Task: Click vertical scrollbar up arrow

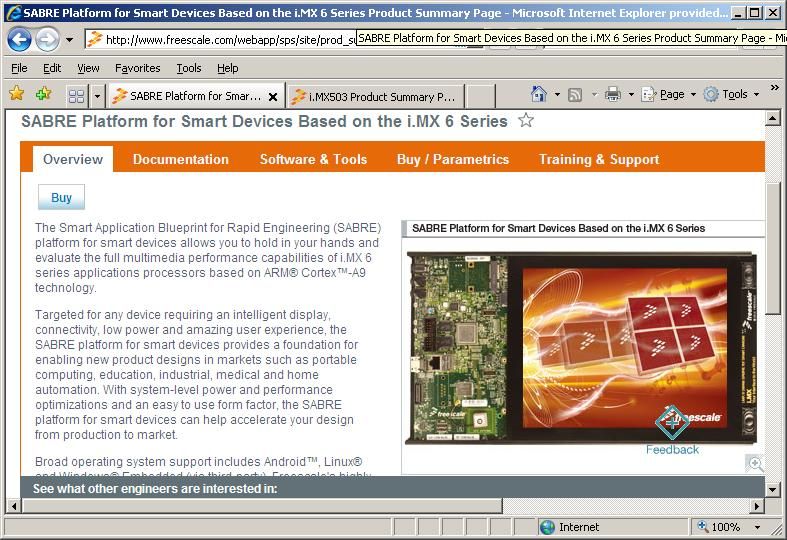Action: [772, 119]
